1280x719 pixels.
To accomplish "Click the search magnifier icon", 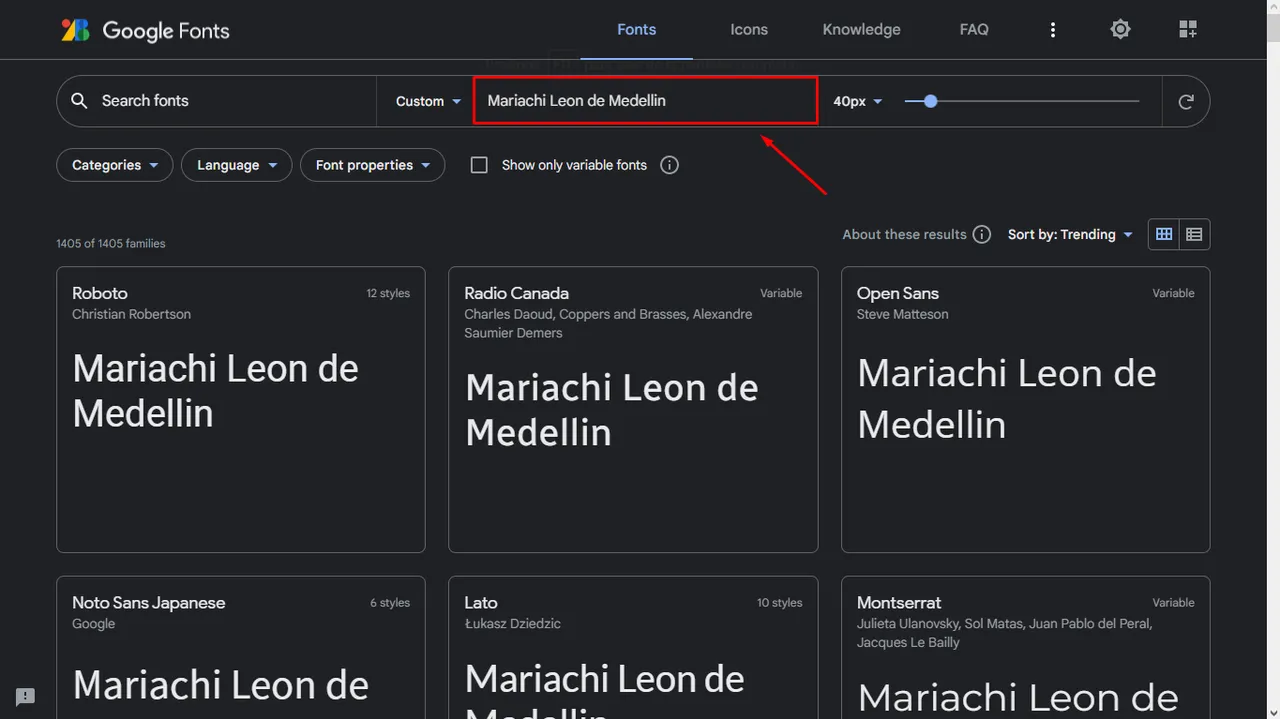I will [79, 101].
